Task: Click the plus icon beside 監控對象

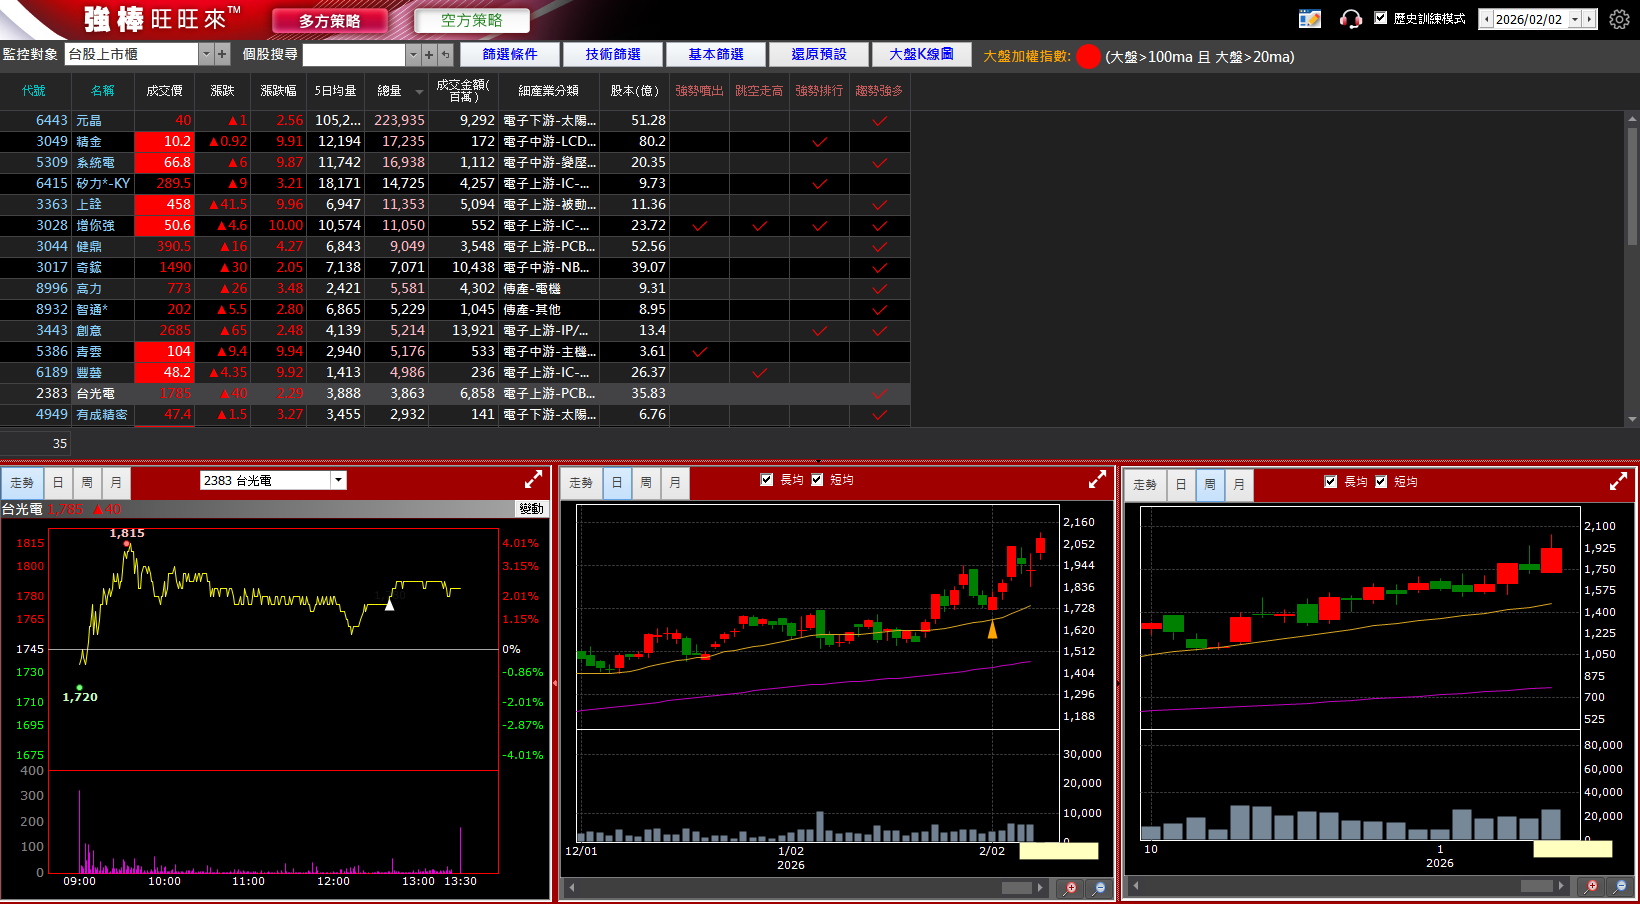Action: pyautogui.click(x=222, y=54)
